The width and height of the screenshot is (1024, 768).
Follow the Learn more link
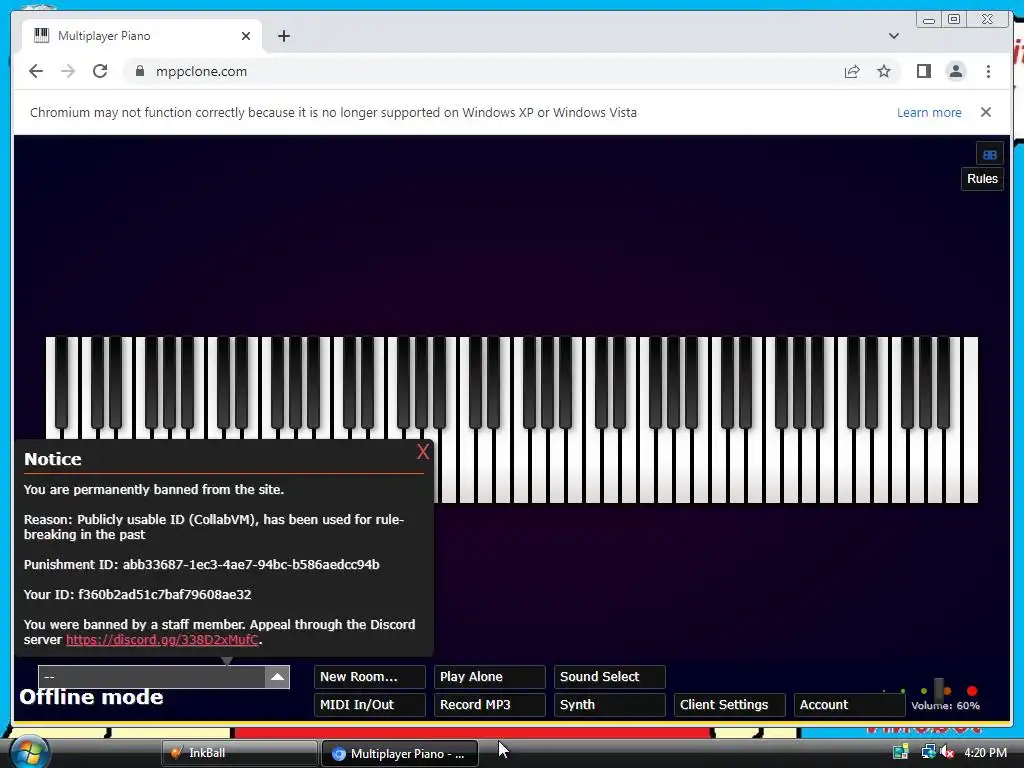coord(929,112)
